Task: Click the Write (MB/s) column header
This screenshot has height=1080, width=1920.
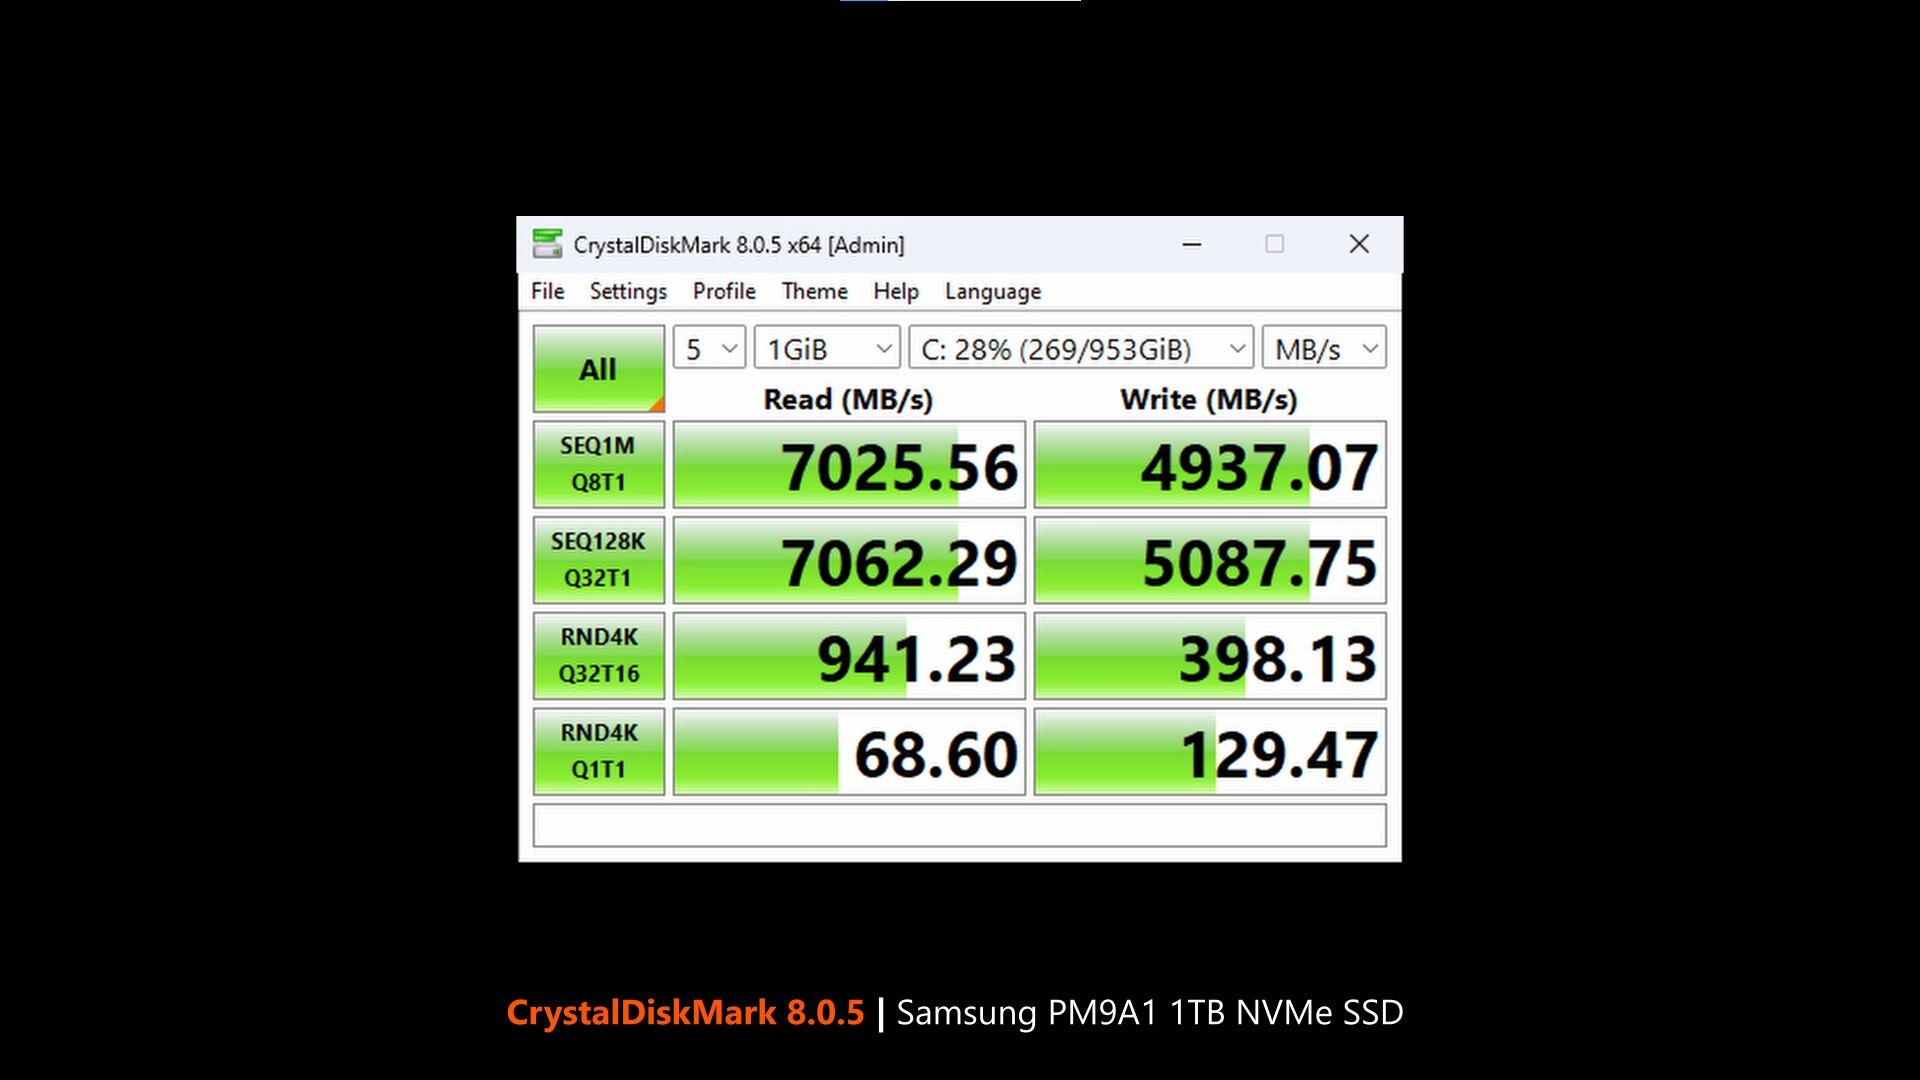Action: [1209, 399]
